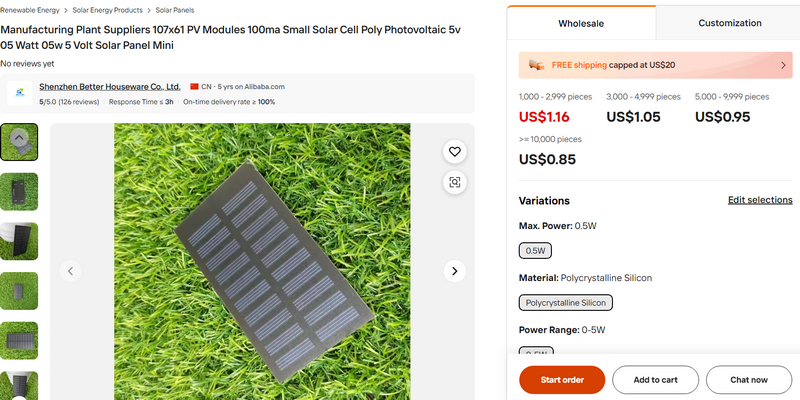Select the 0.5W max power option
Screen dimensions: 800x400
tap(535, 251)
